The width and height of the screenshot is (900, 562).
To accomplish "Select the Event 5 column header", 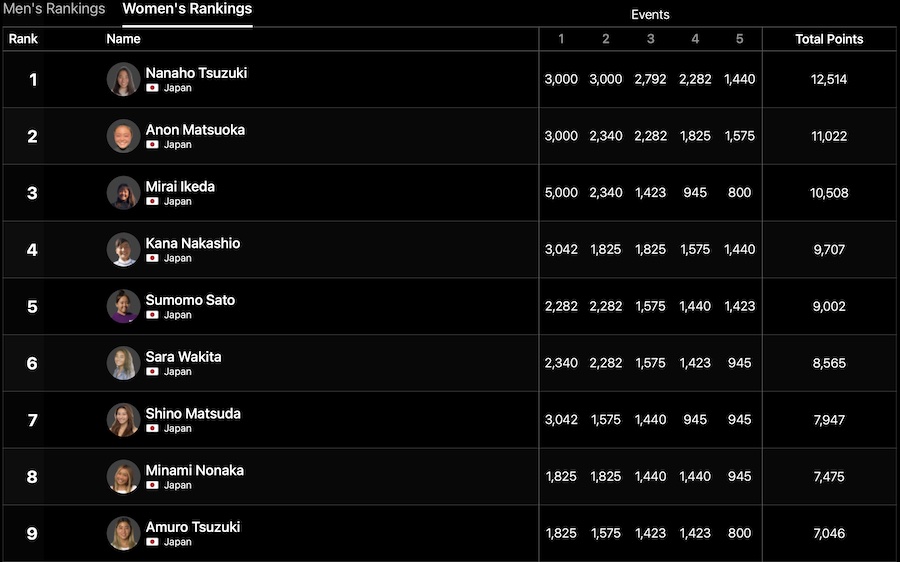I will (739, 40).
